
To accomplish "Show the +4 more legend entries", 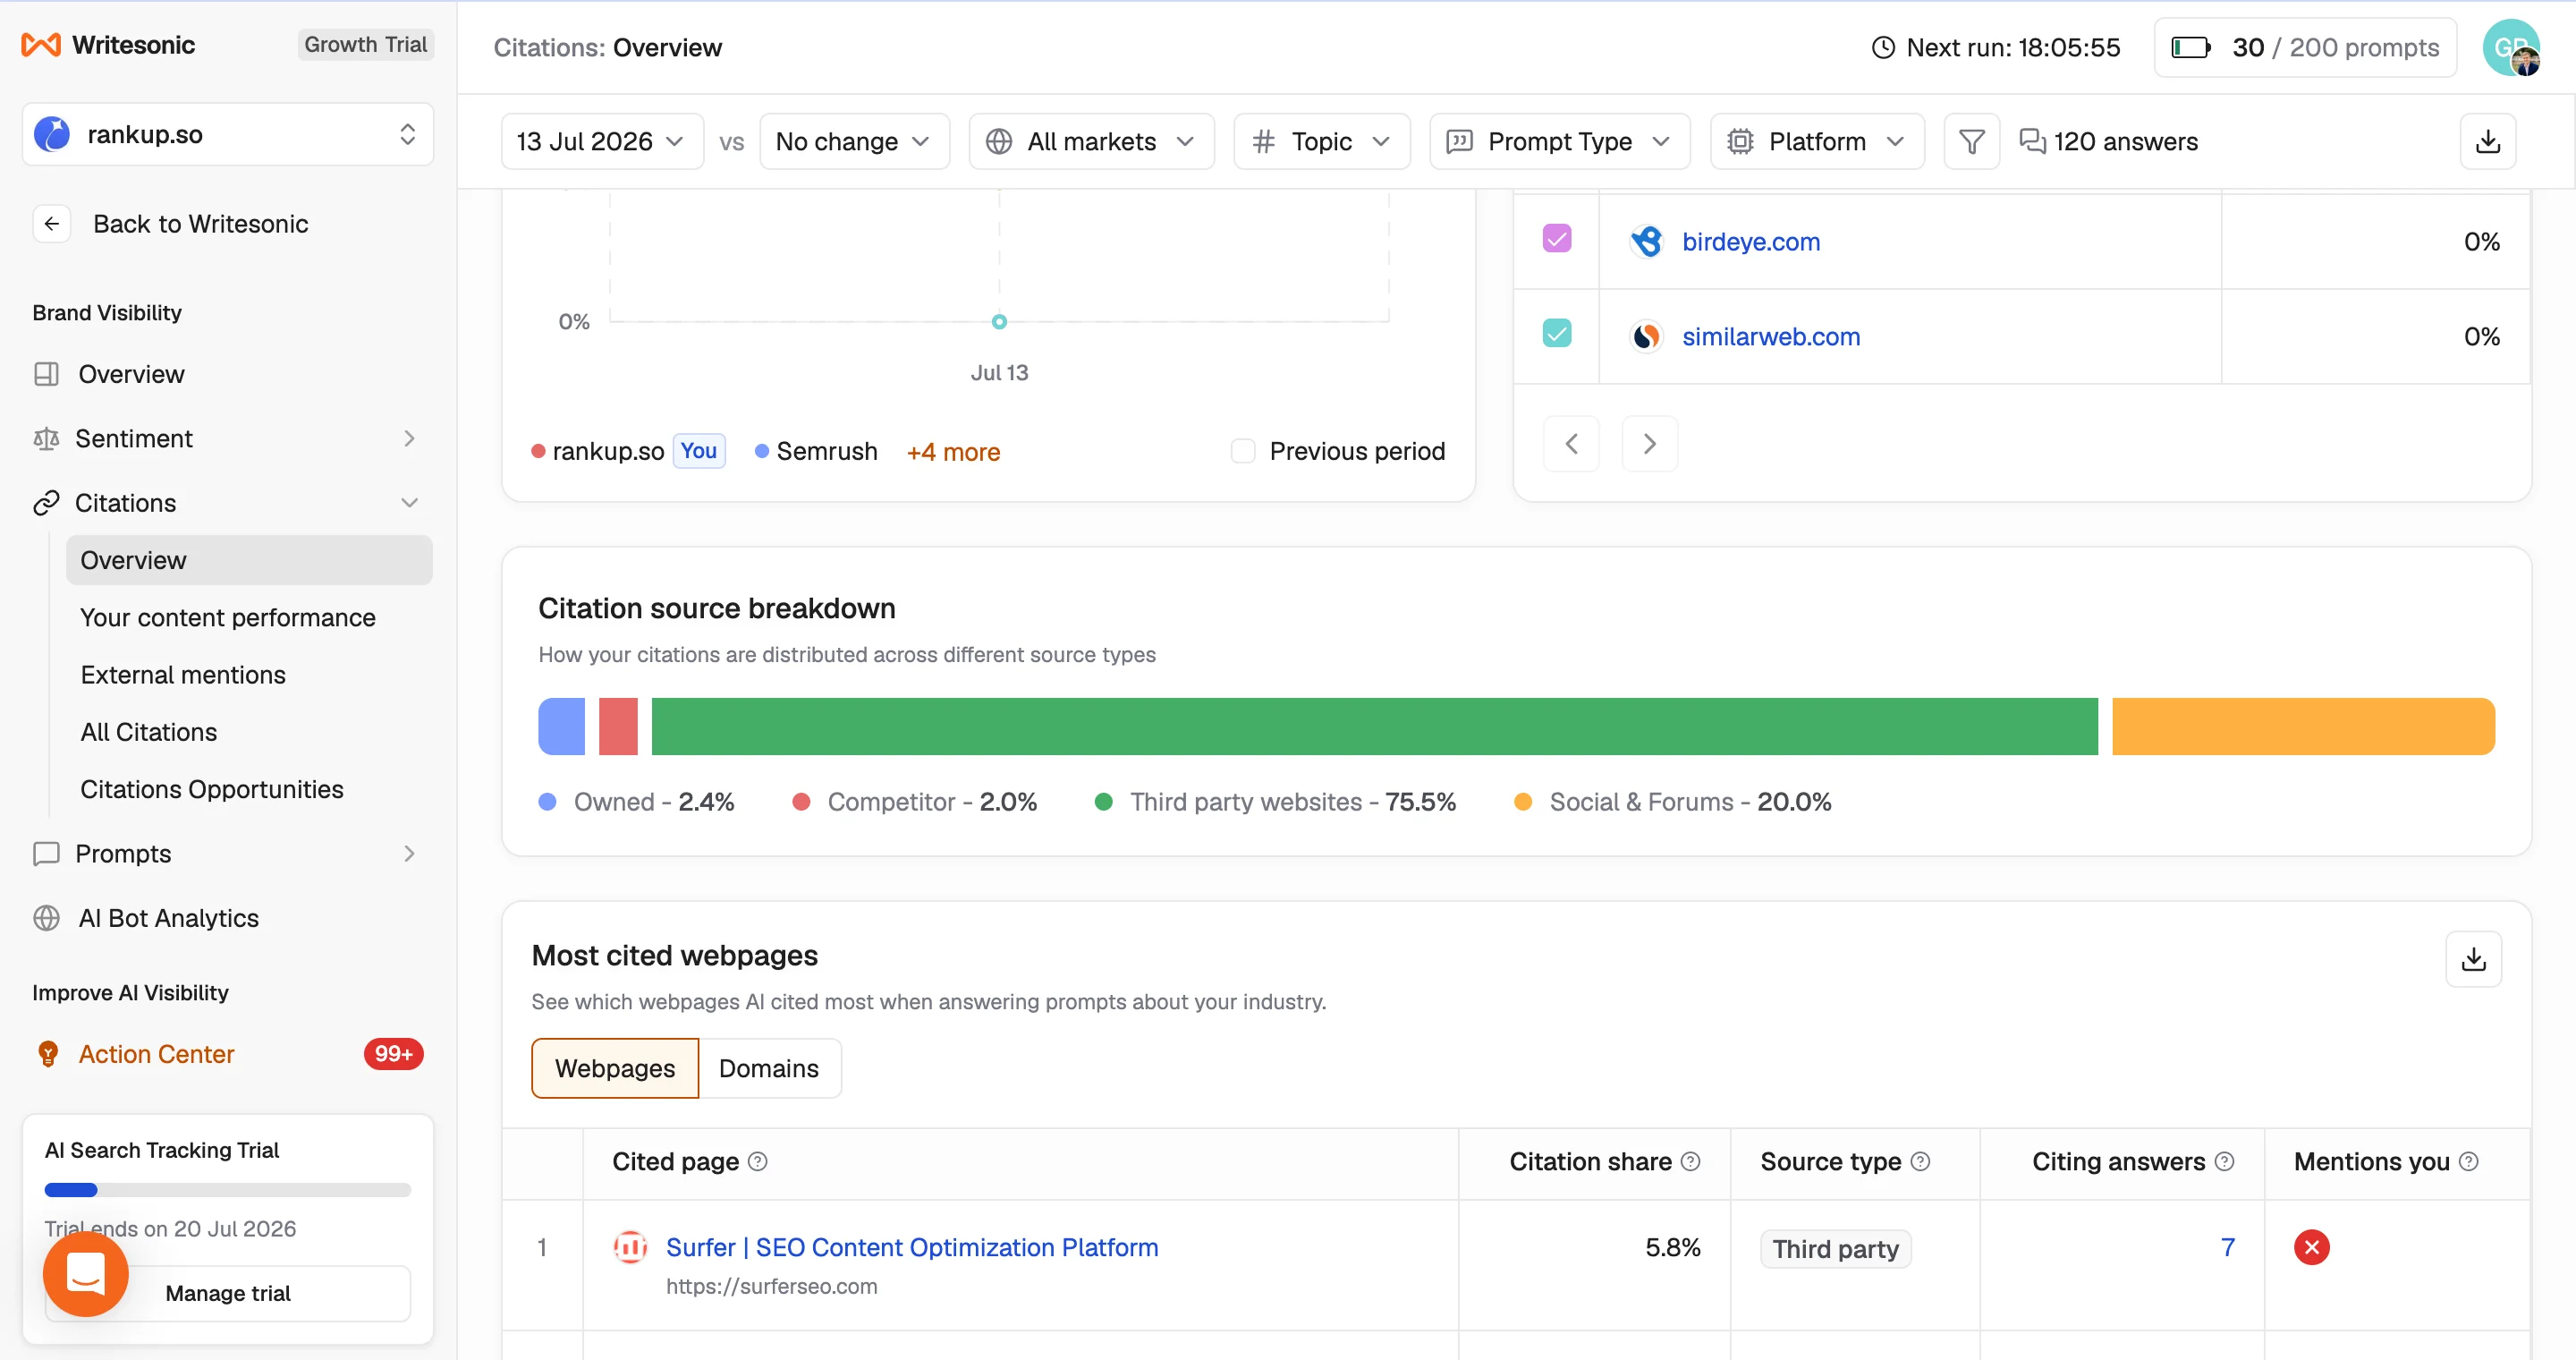I will [953, 452].
